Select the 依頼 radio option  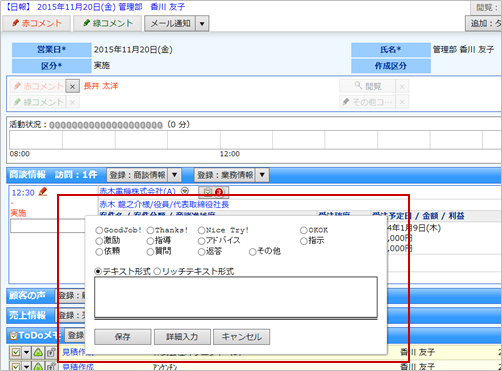[x=99, y=252]
